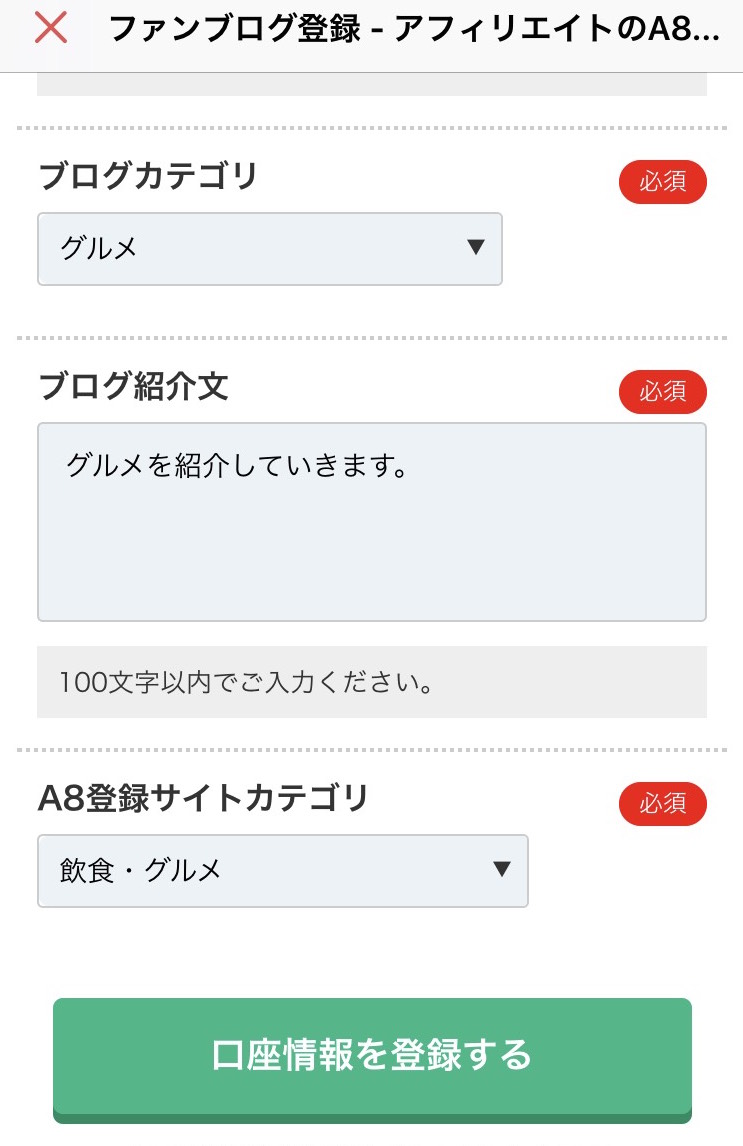Viewport: 743px width, 1146px height.
Task: Select the 飲食・グルメ value text
Action: point(140,870)
